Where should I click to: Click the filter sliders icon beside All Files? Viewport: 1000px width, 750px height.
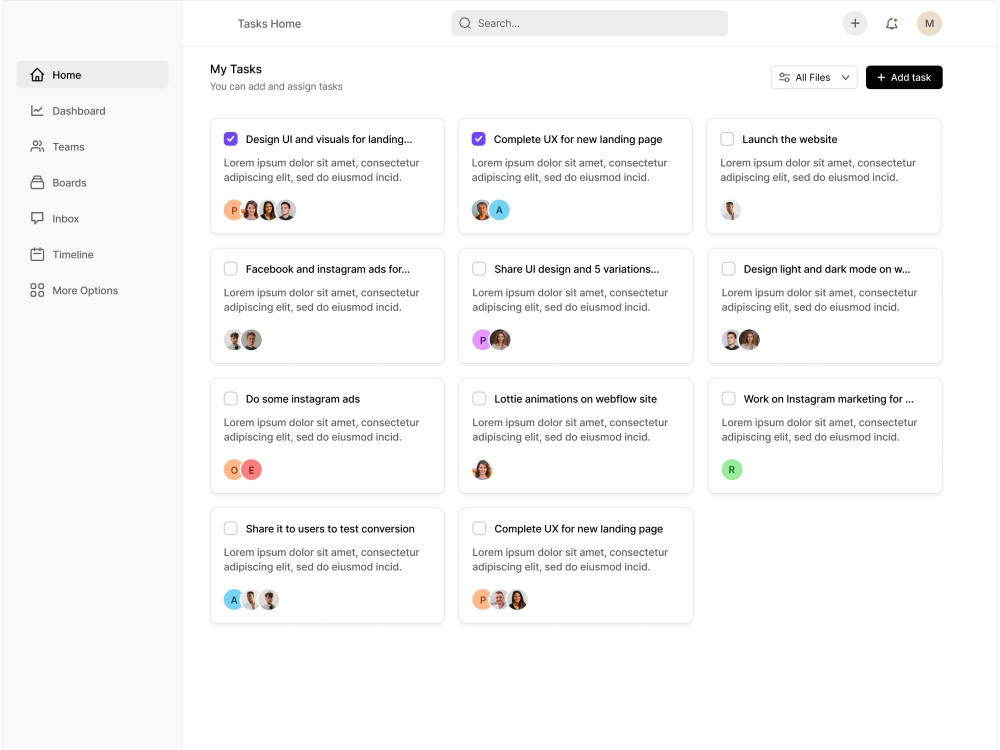(x=784, y=77)
